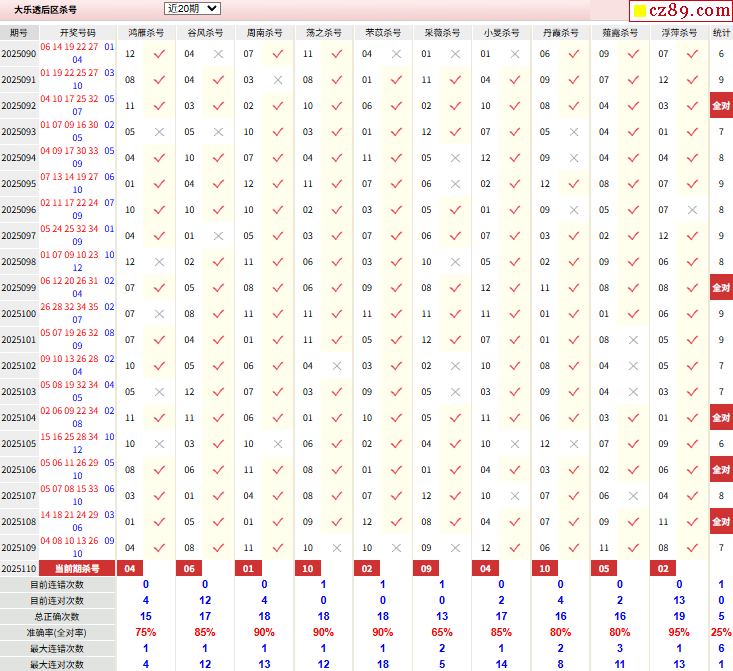Viewport: 733px width, 671px height.
Task: Click the 75% accuracy value
Action: (146, 633)
